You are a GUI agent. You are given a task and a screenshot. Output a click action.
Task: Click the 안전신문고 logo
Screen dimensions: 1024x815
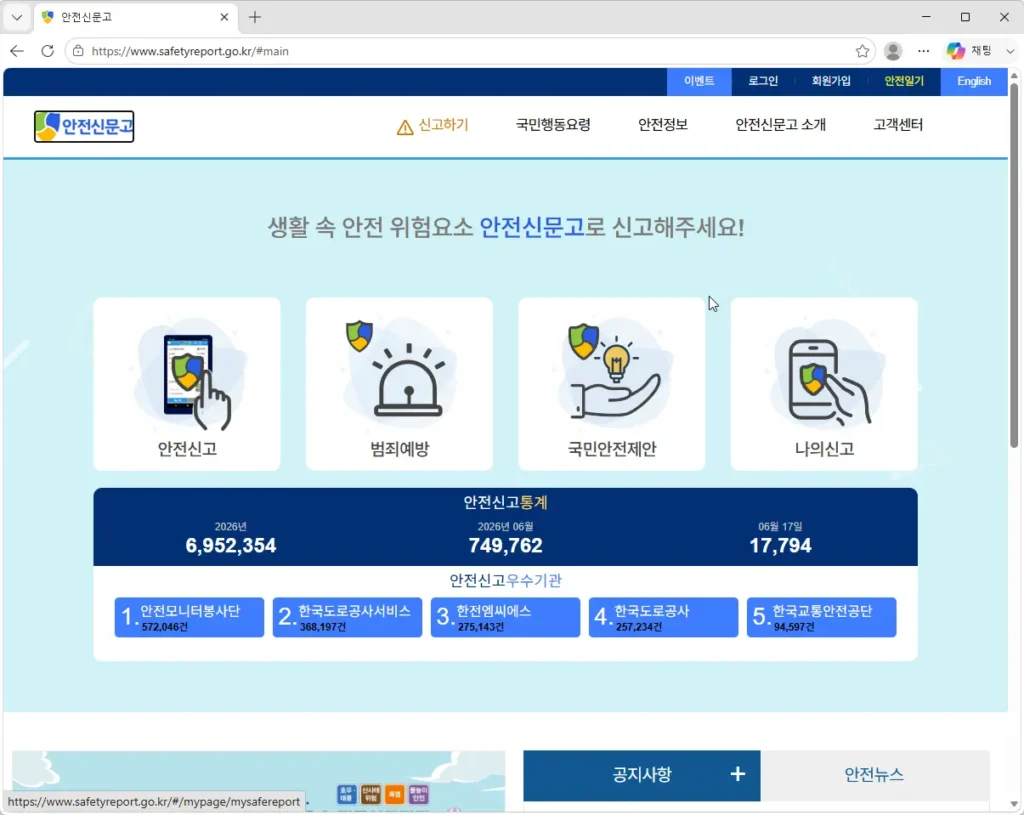[84, 126]
